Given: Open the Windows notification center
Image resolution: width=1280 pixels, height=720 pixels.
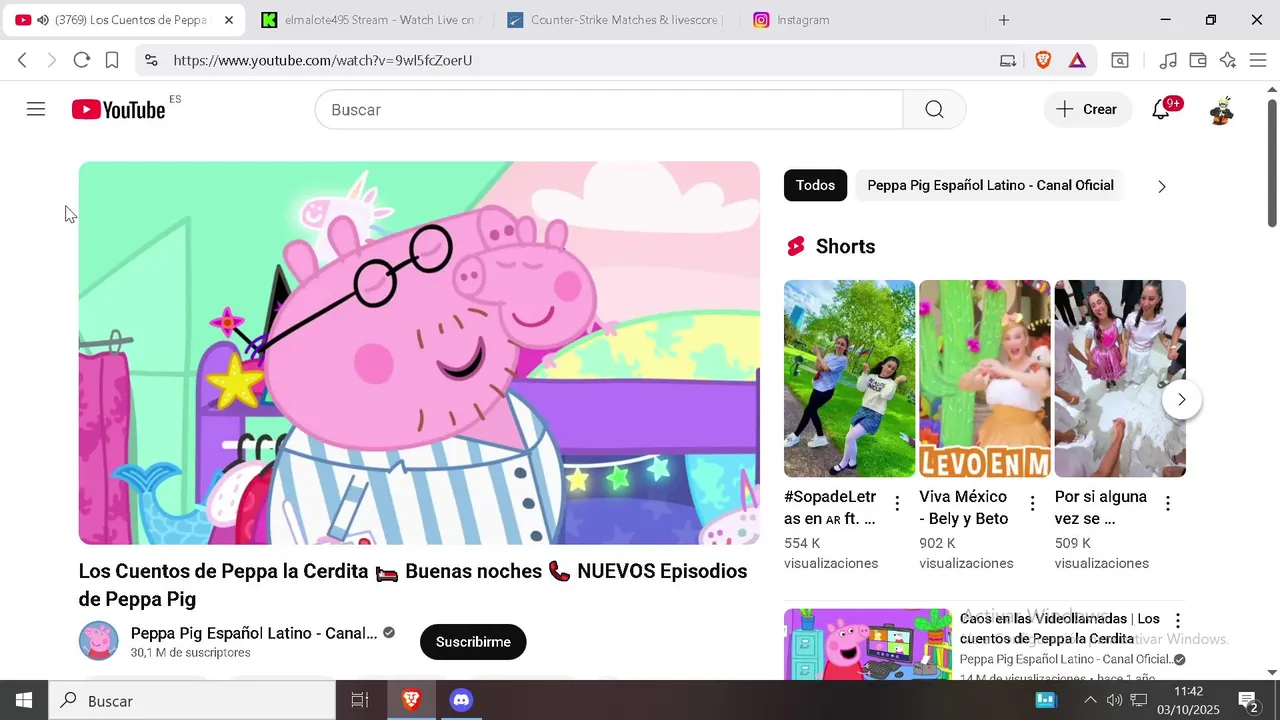Looking at the screenshot, I should (x=1249, y=700).
